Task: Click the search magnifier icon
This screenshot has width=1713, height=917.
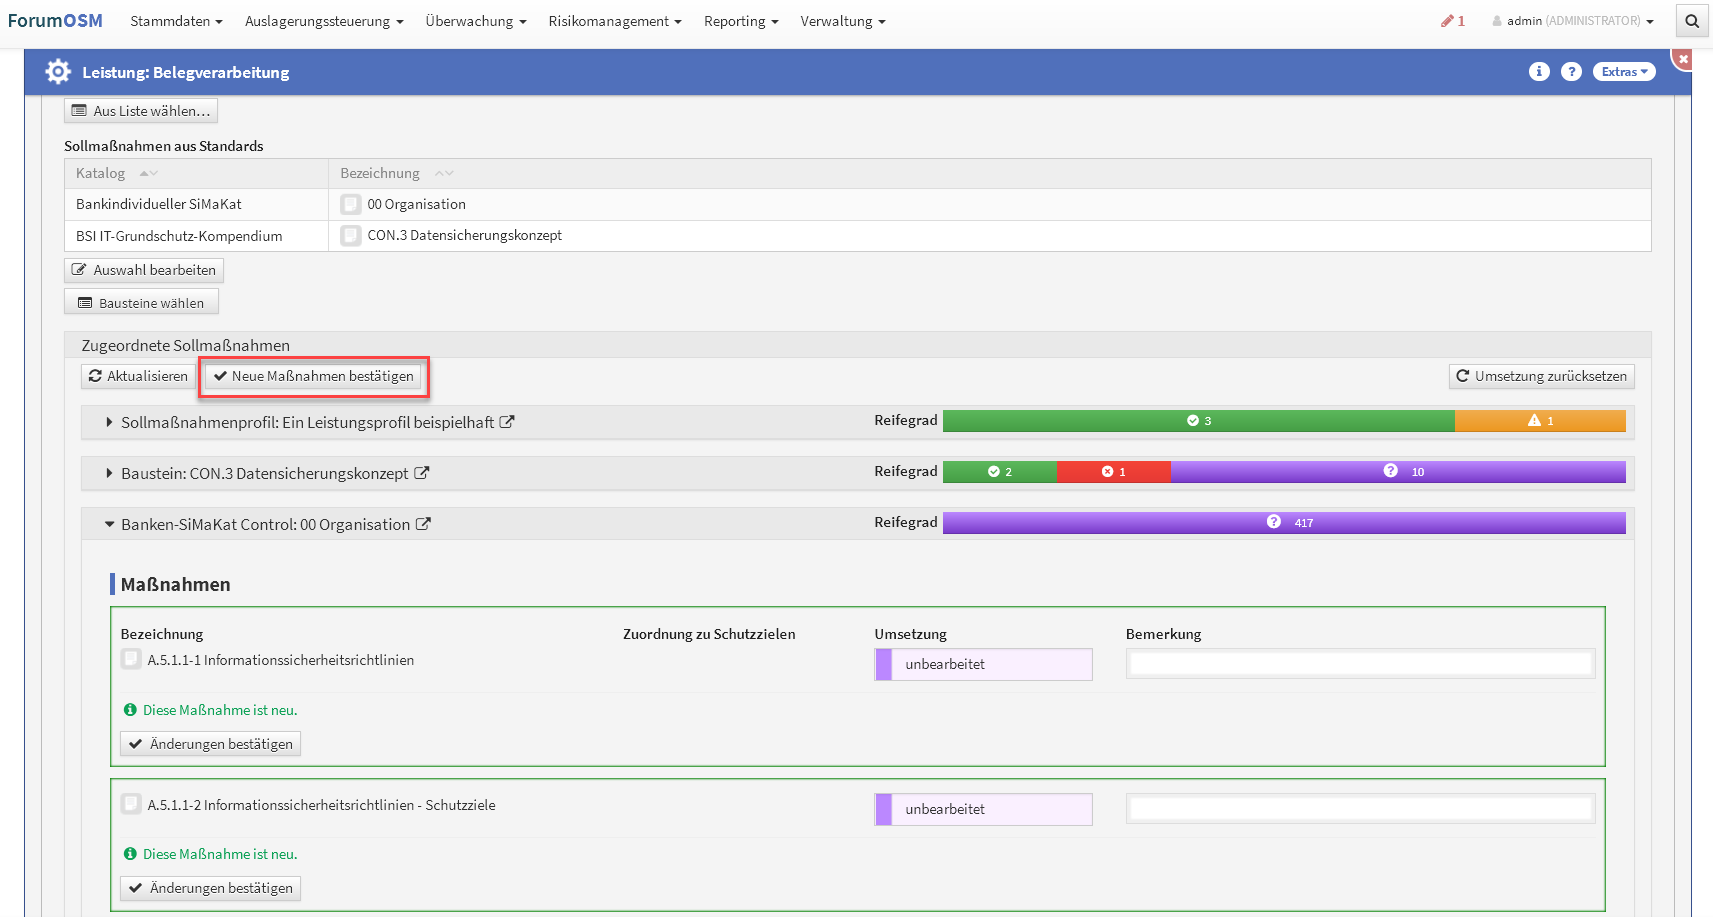Action: click(x=1692, y=21)
